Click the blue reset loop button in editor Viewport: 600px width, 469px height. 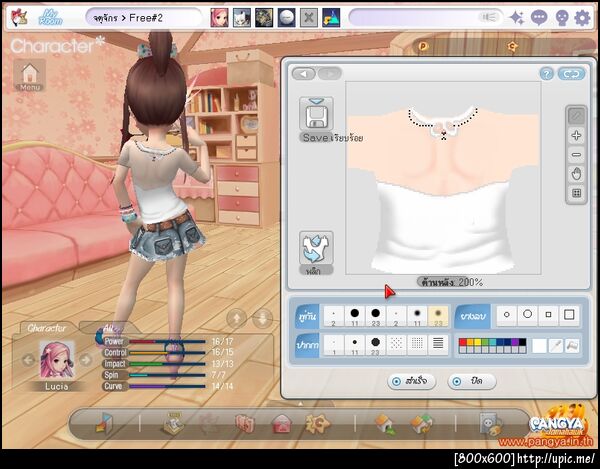571,74
